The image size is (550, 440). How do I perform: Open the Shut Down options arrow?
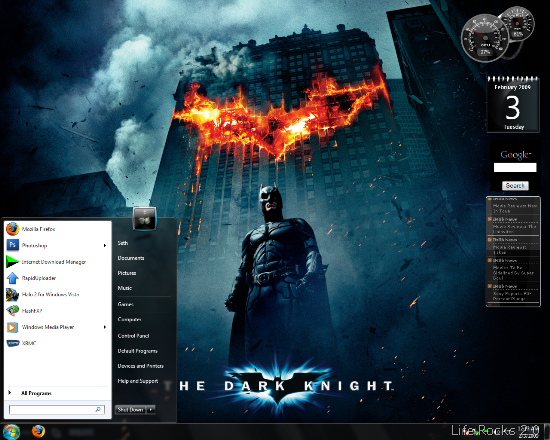[x=151, y=409]
